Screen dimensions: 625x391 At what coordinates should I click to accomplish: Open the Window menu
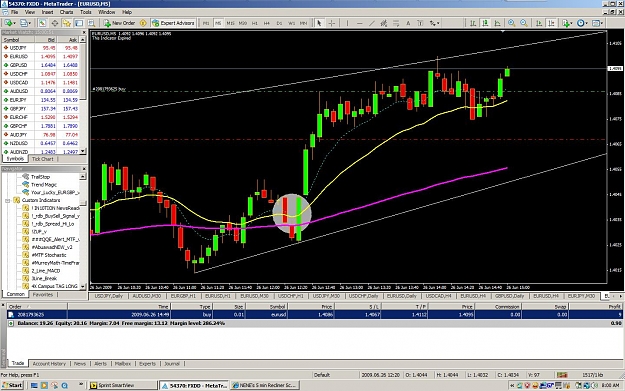pos(106,12)
